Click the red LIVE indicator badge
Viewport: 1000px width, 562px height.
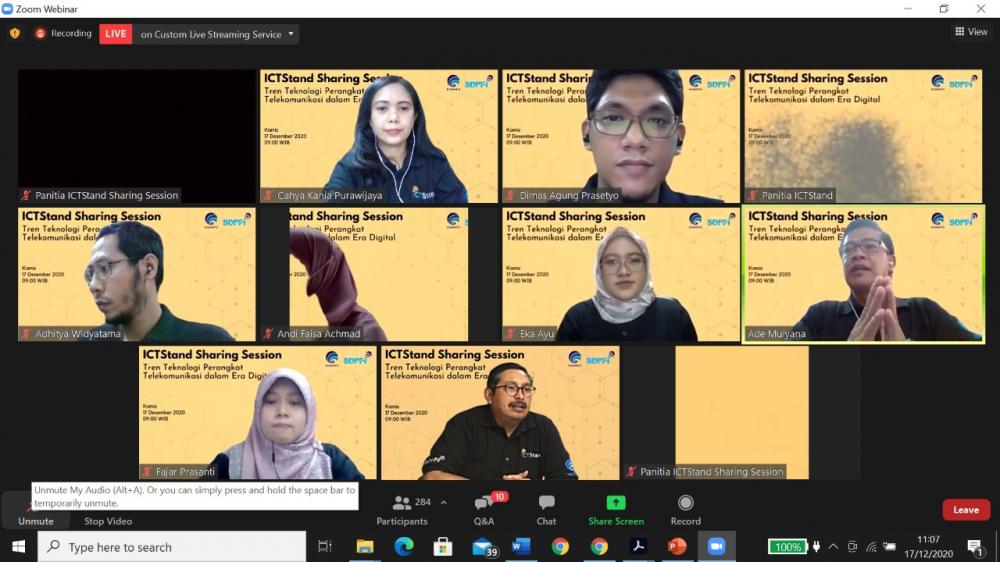(116, 34)
